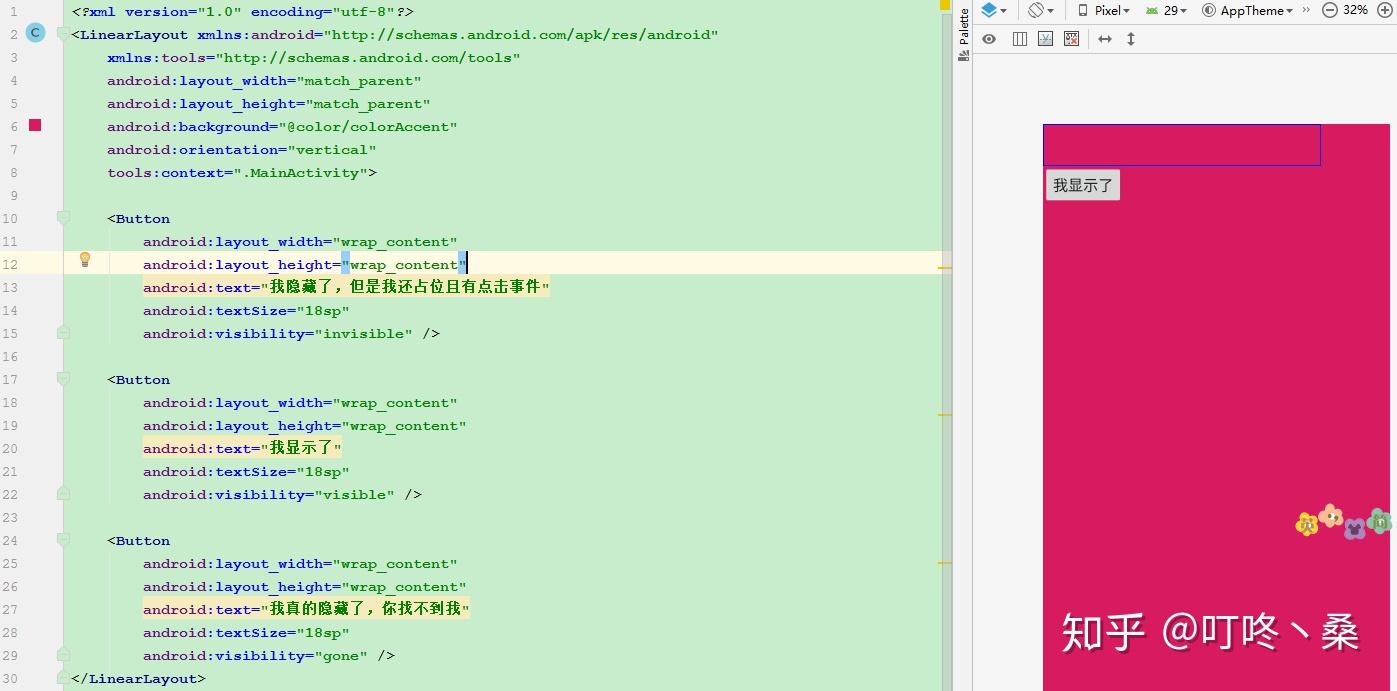Click text 我真的隐藏了，你找不到我
This screenshot has height=691, width=1397.
tap(366, 609)
